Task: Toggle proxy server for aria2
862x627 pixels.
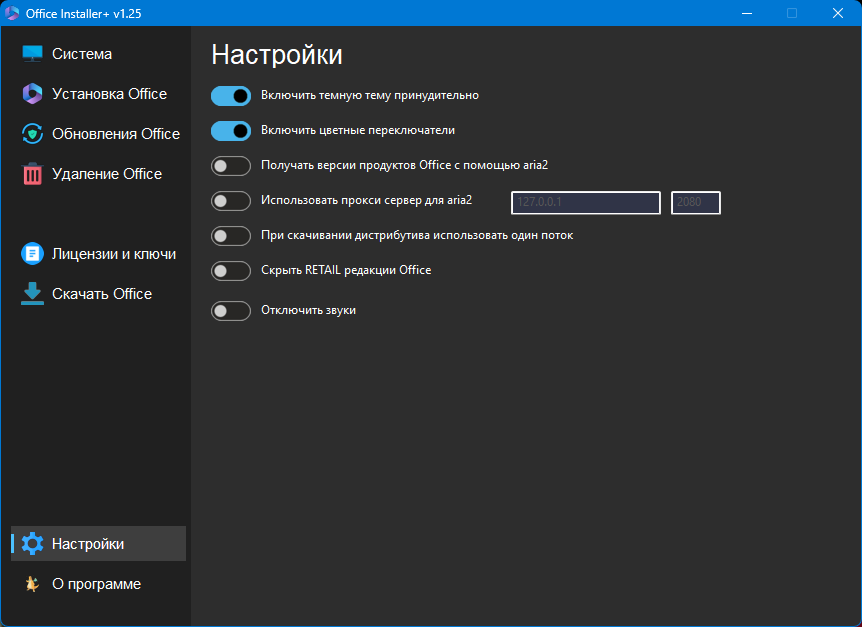Action: [x=231, y=201]
